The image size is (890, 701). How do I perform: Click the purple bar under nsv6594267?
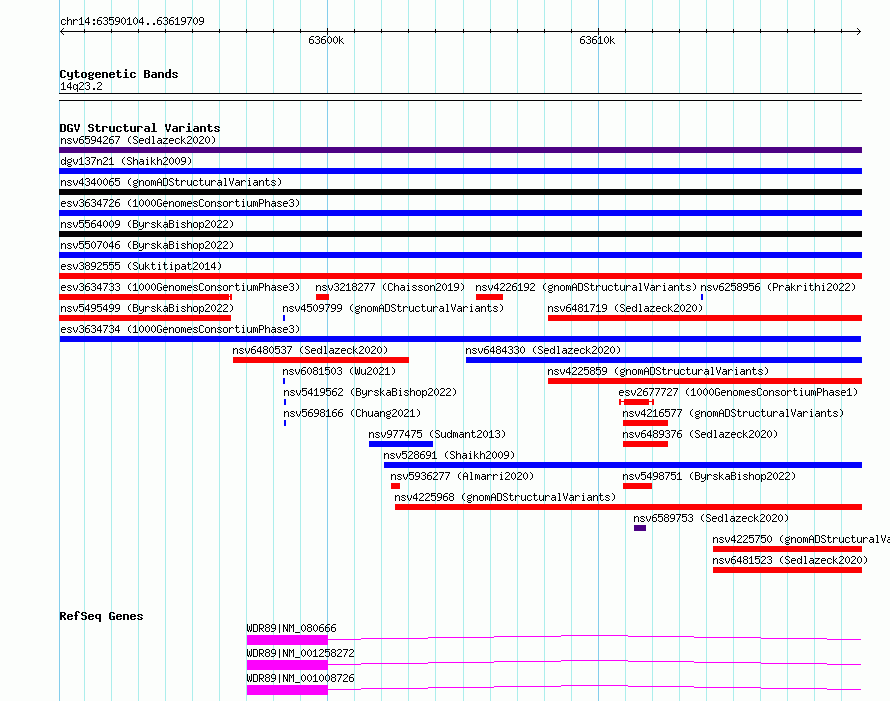[460, 150]
